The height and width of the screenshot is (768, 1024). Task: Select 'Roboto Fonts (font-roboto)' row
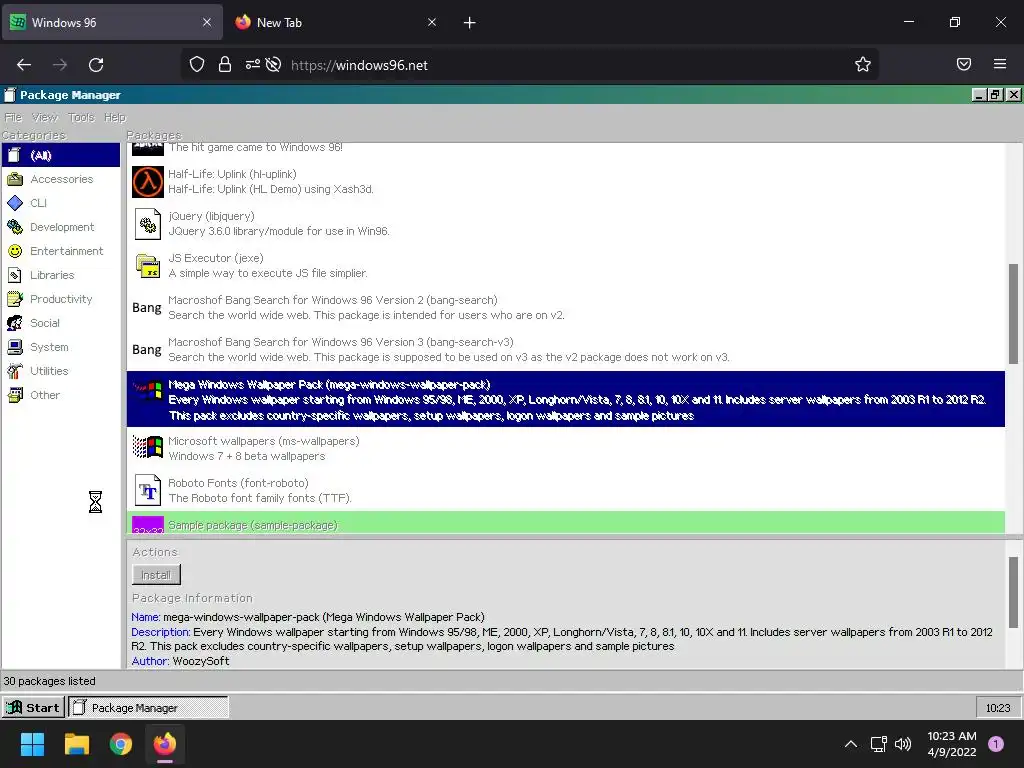566,490
